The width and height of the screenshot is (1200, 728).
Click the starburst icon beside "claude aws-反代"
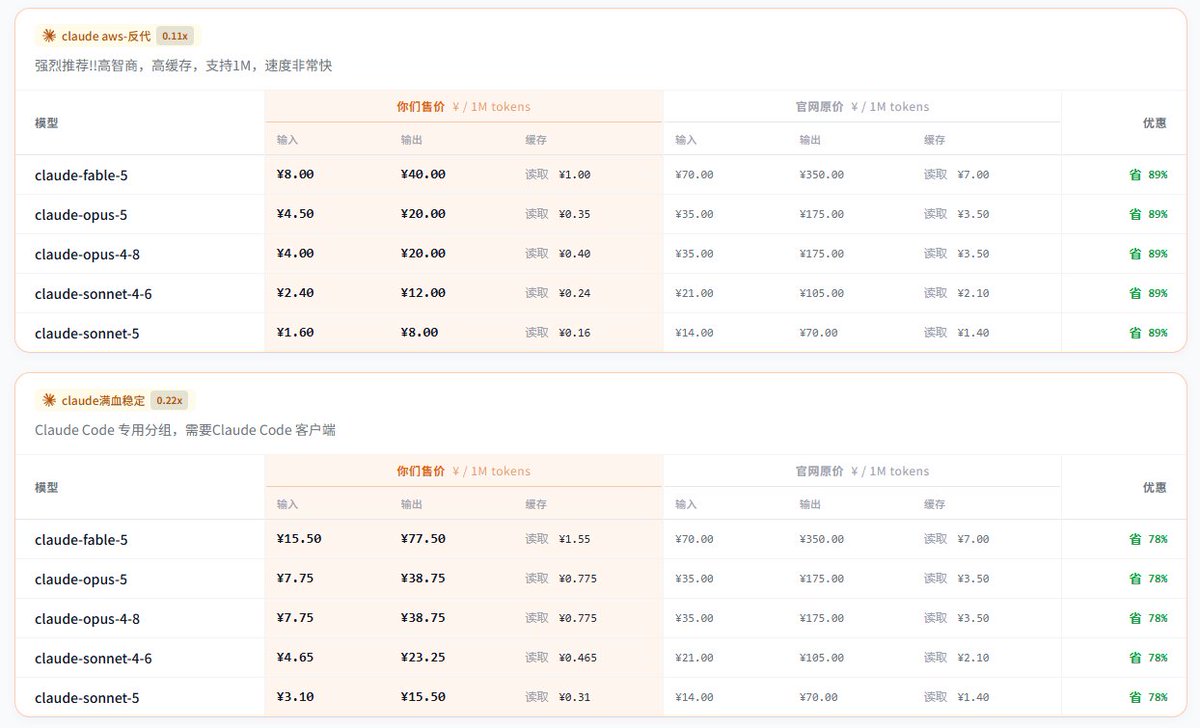[x=49, y=36]
